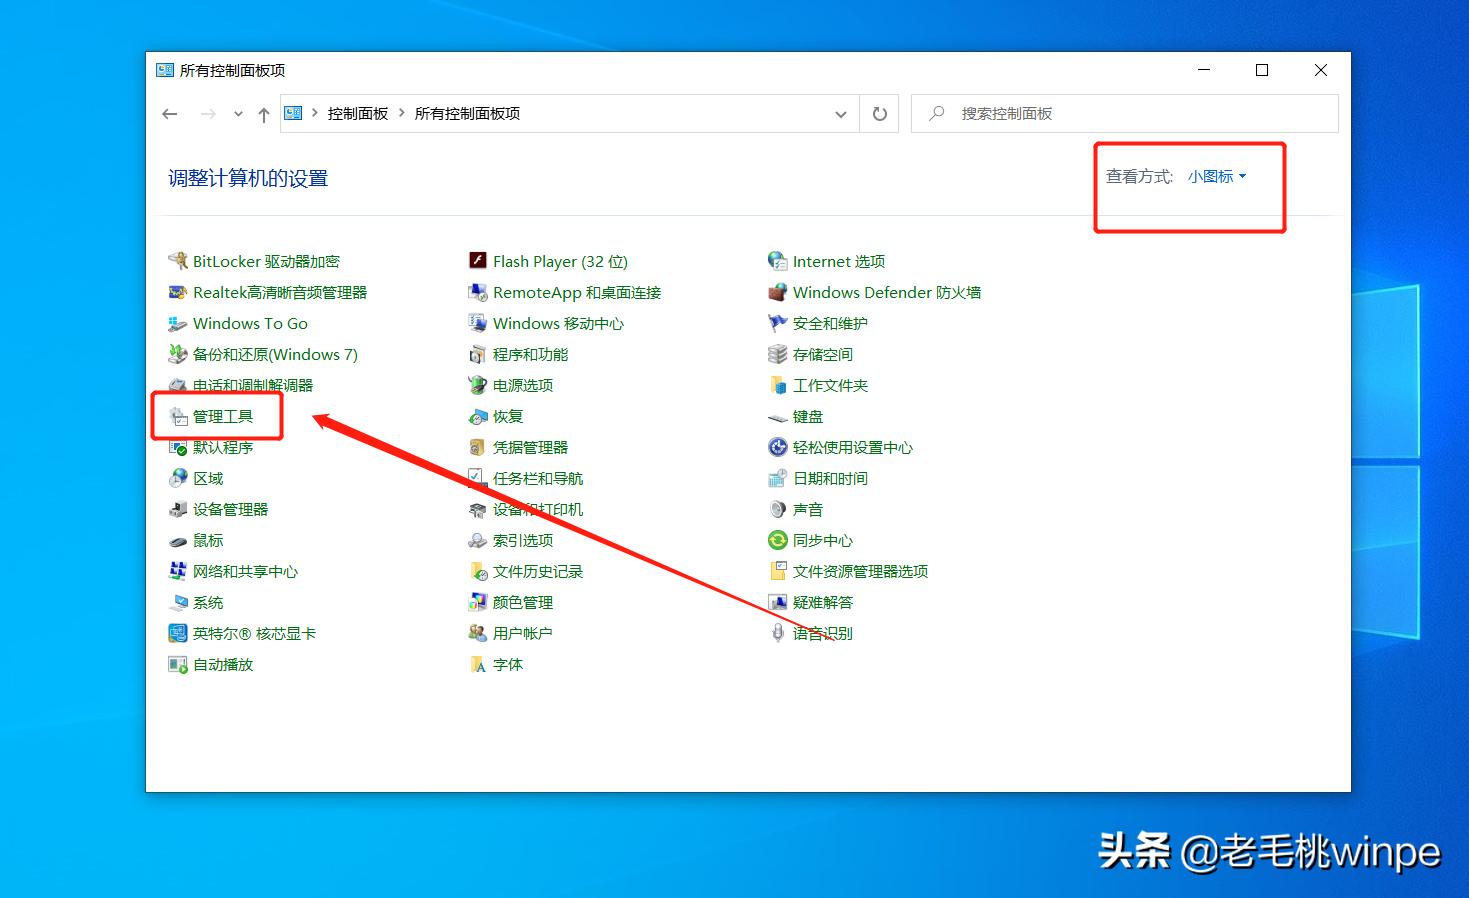
Task: Open 设备管理器 (Device Manager)
Action: (231, 509)
